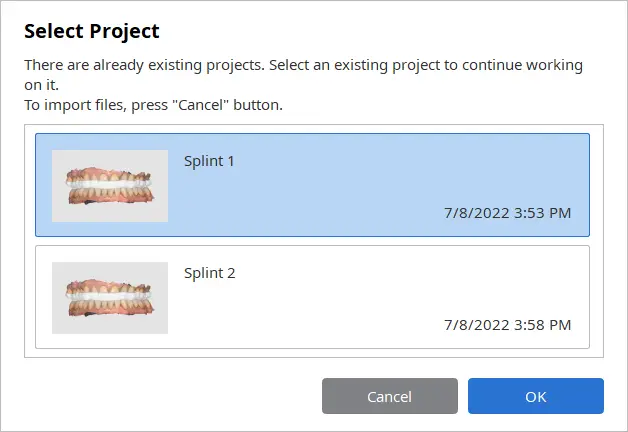Click the "Splint 1" project name
The width and height of the screenshot is (628, 432).
pyautogui.click(x=209, y=161)
